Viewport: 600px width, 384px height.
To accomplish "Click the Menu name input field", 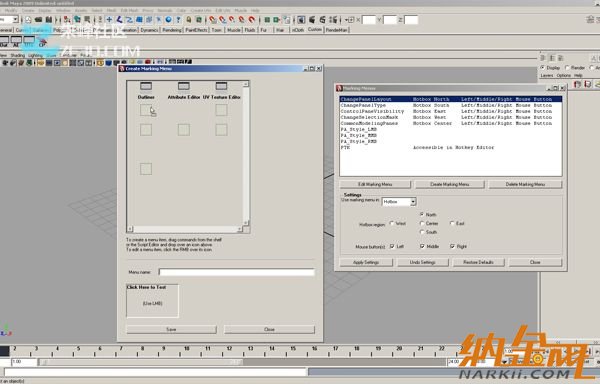I will click(x=236, y=272).
